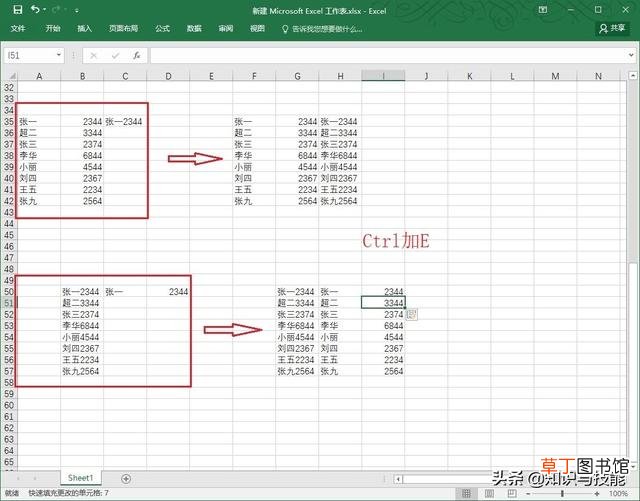
Task: Click the zoom in plus button
Action: tap(596, 494)
